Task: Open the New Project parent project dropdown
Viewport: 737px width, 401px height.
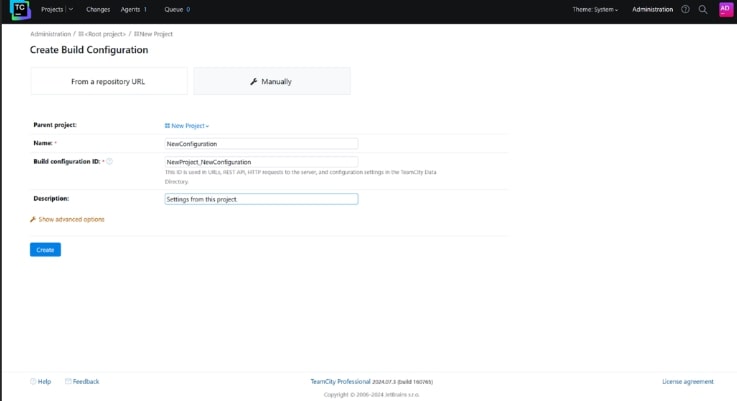Action: [x=187, y=126]
